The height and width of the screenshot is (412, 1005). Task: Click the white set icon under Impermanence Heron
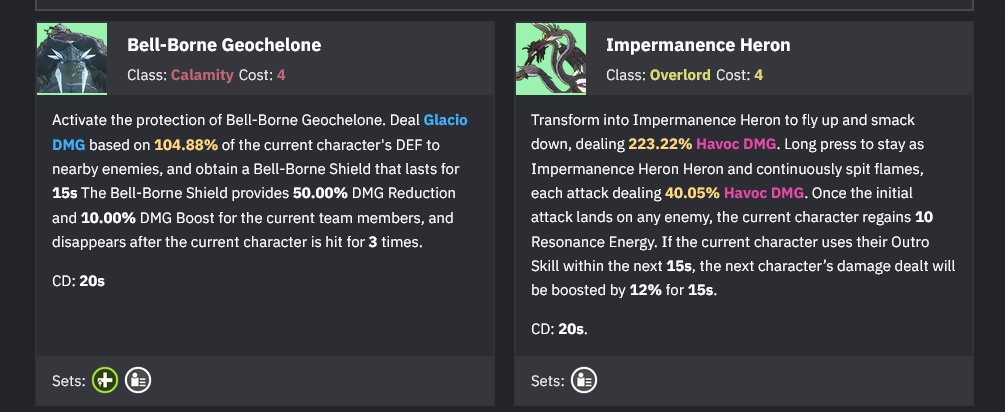click(583, 381)
